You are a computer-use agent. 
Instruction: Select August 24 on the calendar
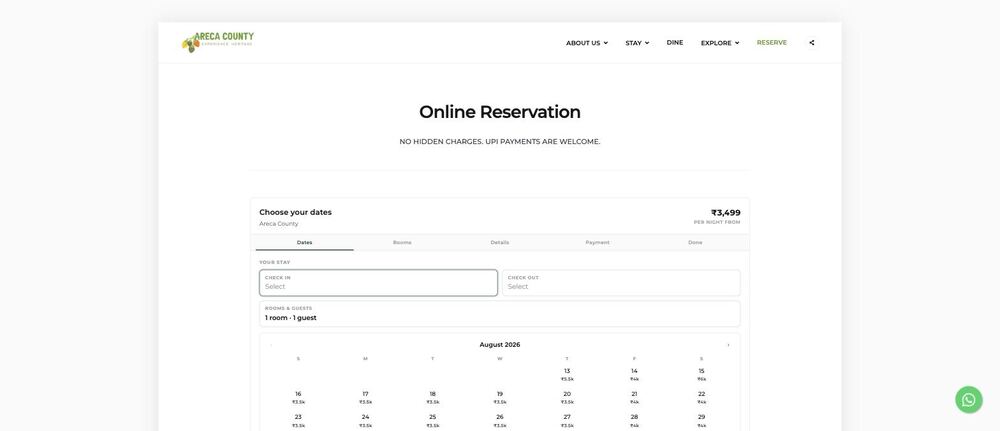point(365,421)
